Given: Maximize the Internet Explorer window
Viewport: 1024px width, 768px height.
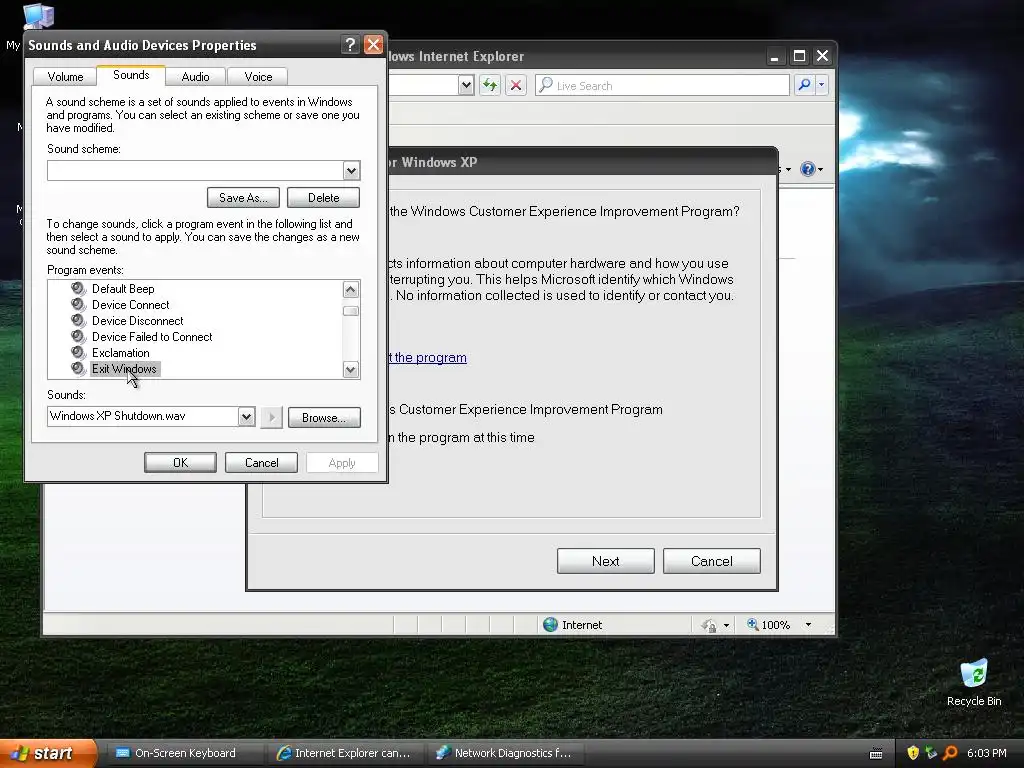Looking at the screenshot, I should click(x=799, y=56).
